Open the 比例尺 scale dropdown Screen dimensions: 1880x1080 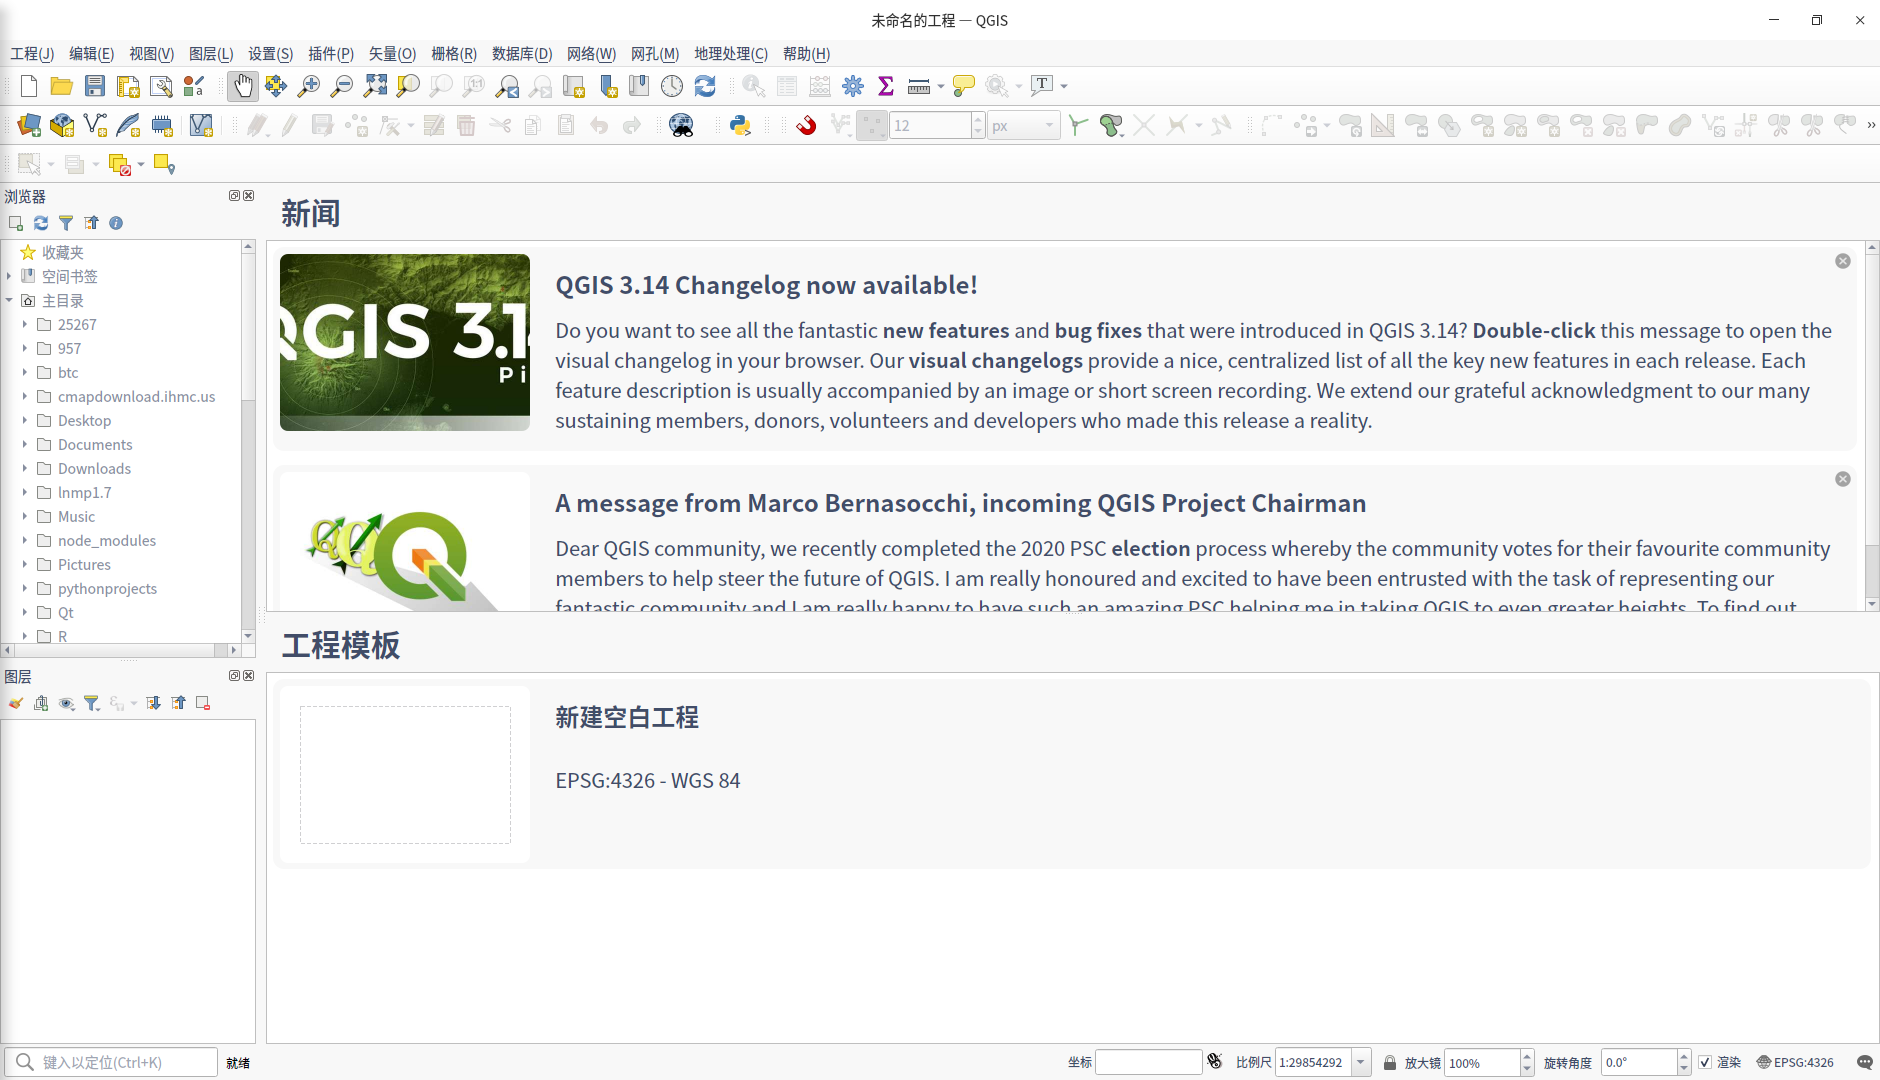[x=1361, y=1062]
